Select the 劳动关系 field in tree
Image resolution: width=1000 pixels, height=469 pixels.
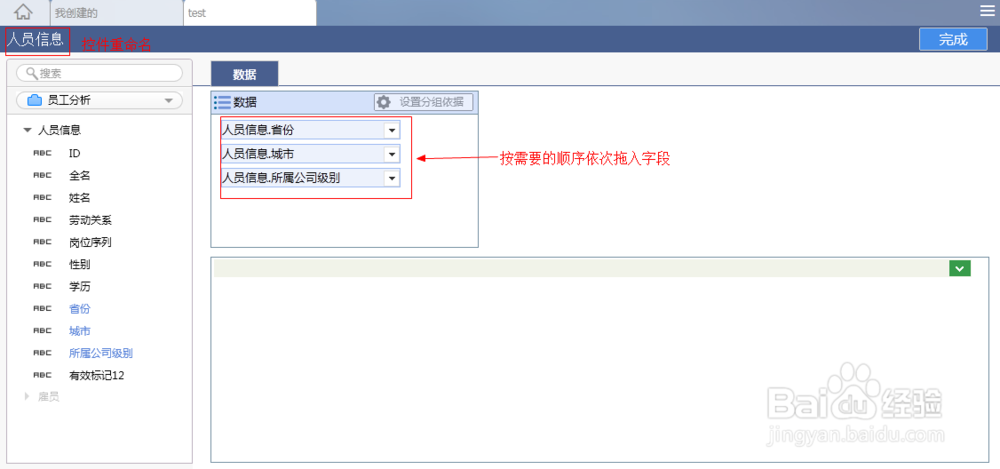pyautogui.click(x=91, y=220)
